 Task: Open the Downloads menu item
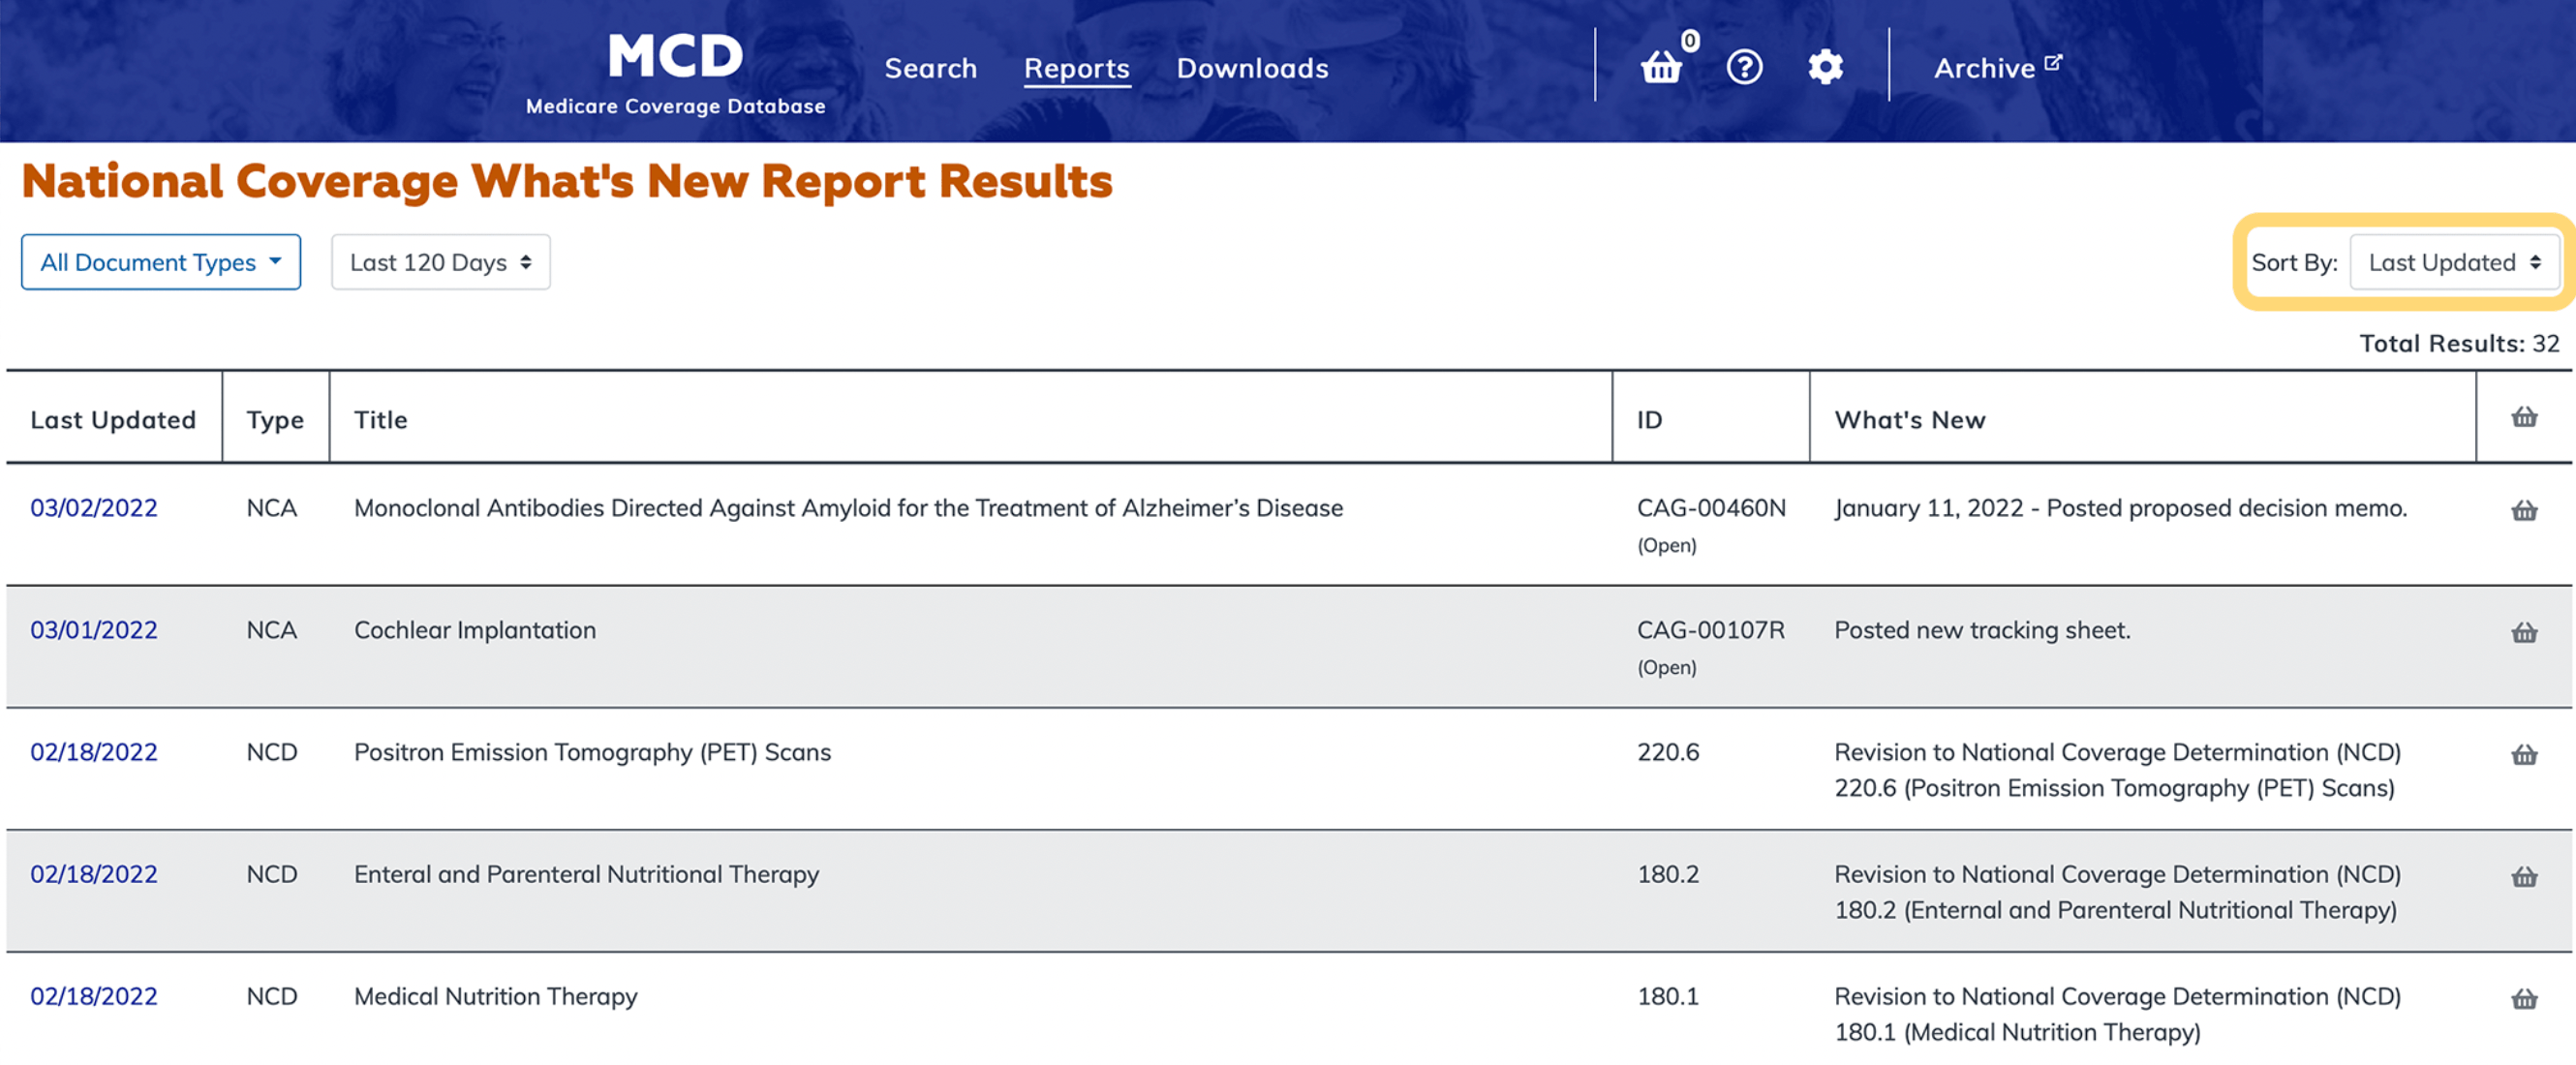(1252, 68)
